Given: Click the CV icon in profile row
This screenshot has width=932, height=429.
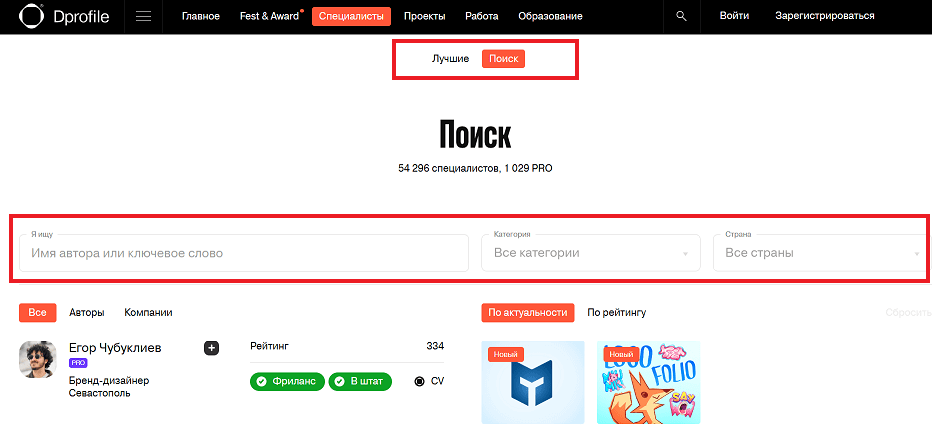Looking at the screenshot, I should pos(419,381).
